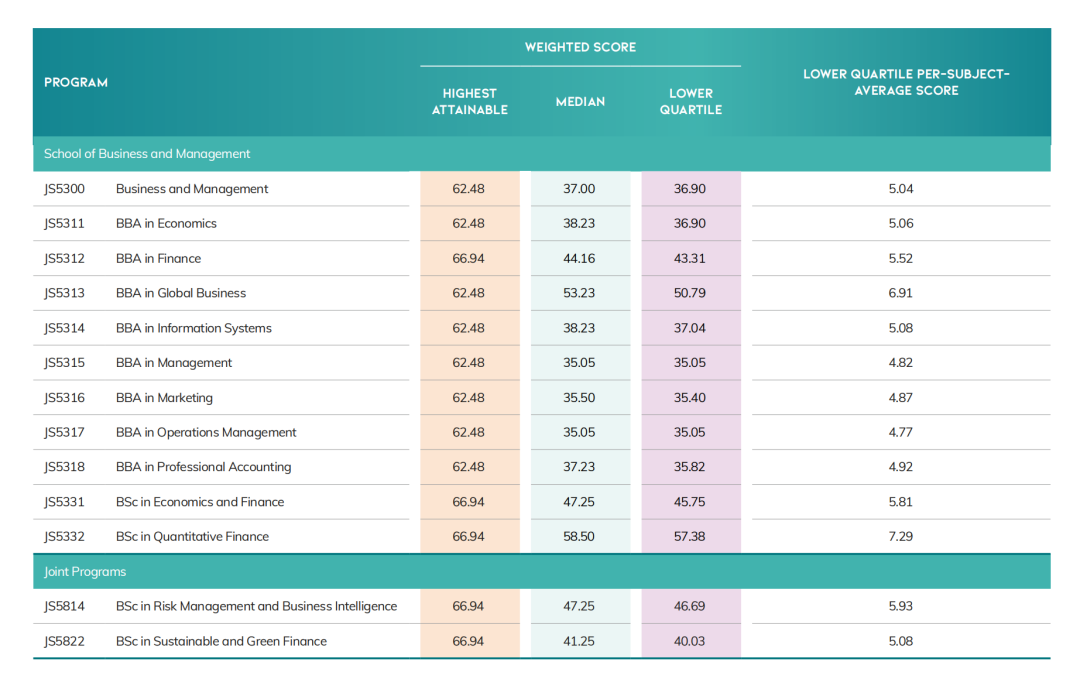Click the School of Business and Management section
Viewport: 1080px width, 700px height.
(541, 154)
